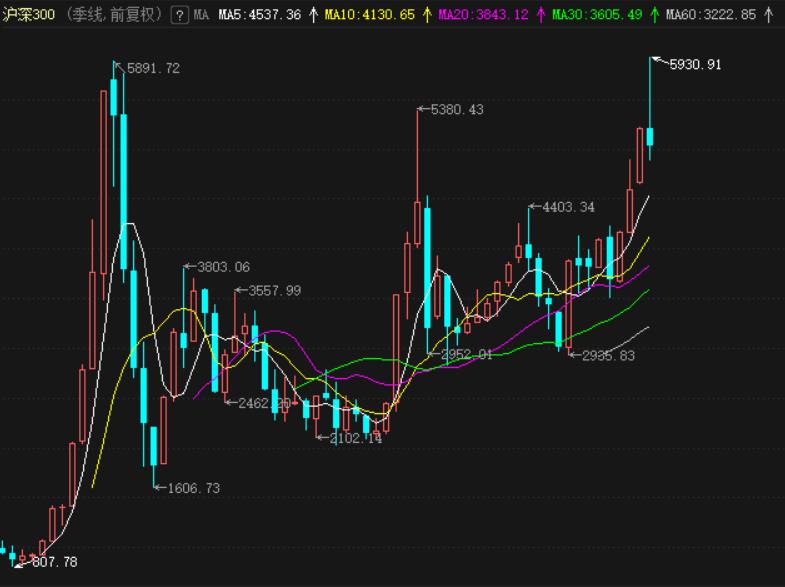Image resolution: width=785 pixels, height=587 pixels.
Task: Click the 沪深300 chart title
Action: (x=29, y=15)
